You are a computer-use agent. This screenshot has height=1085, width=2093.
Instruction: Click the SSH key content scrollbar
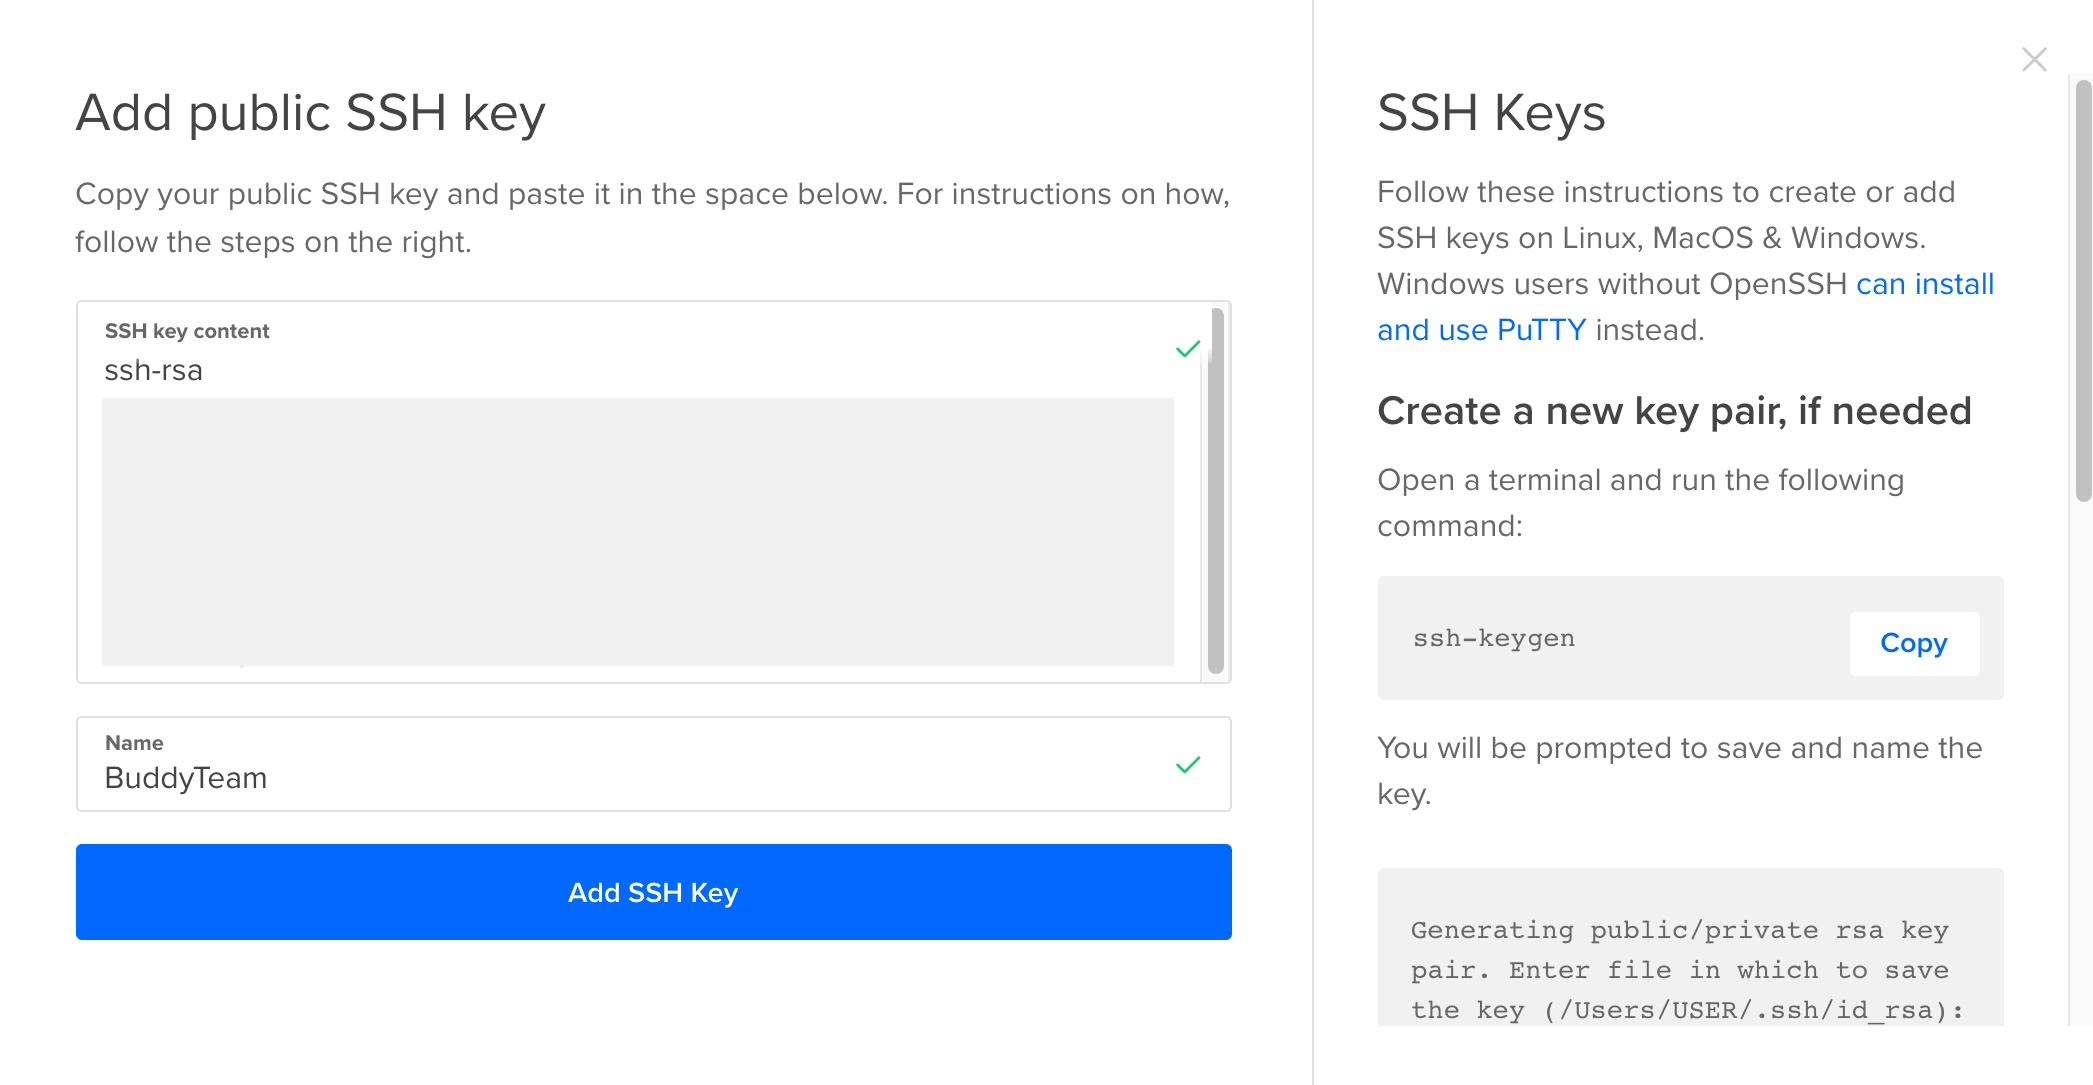point(1216,490)
